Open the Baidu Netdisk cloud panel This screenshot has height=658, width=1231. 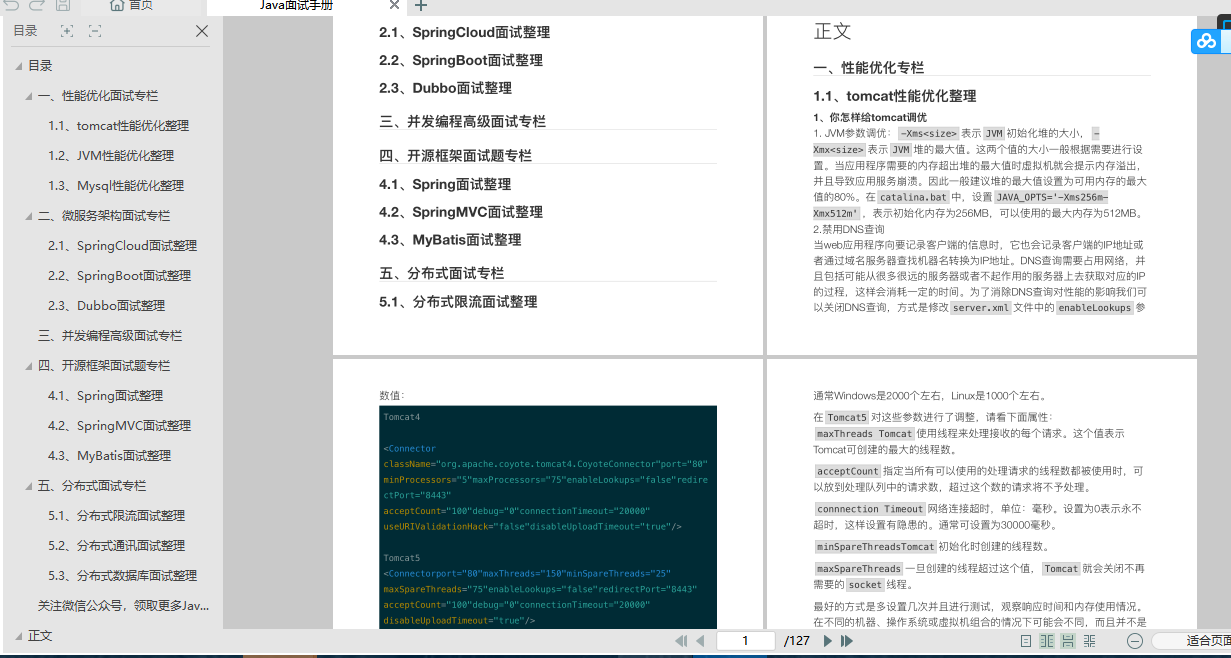[1206, 41]
